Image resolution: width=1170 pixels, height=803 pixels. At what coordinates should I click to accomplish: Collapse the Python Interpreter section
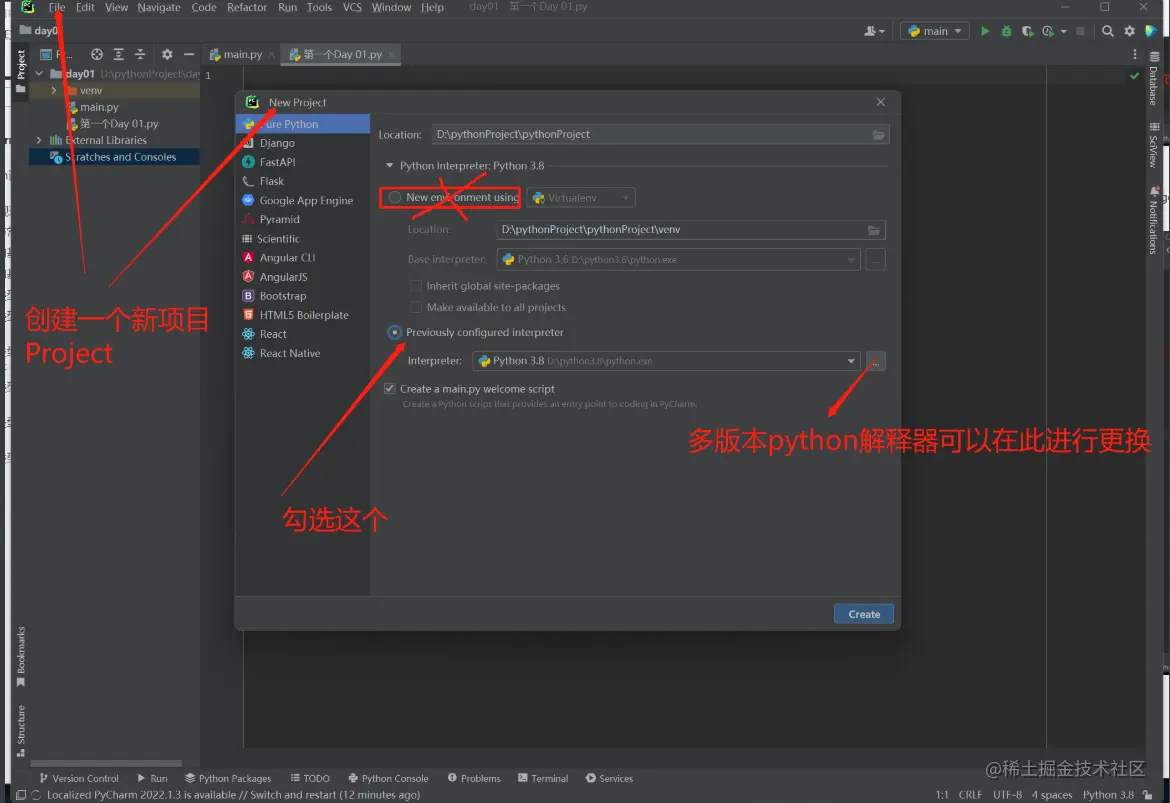pyautogui.click(x=389, y=166)
